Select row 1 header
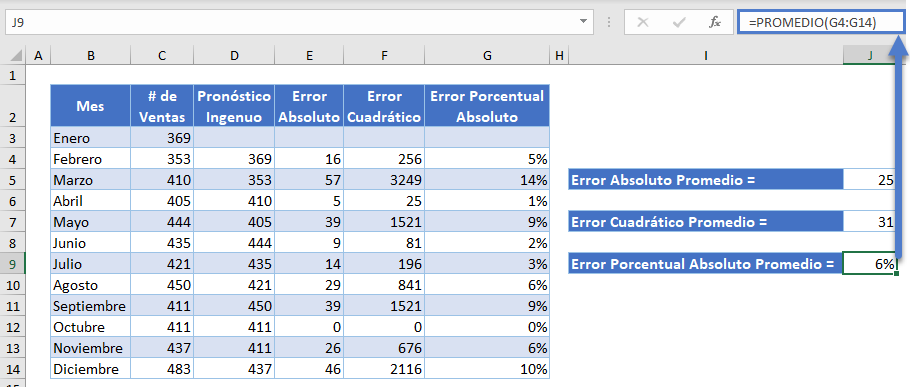The image size is (910, 387). (14, 75)
